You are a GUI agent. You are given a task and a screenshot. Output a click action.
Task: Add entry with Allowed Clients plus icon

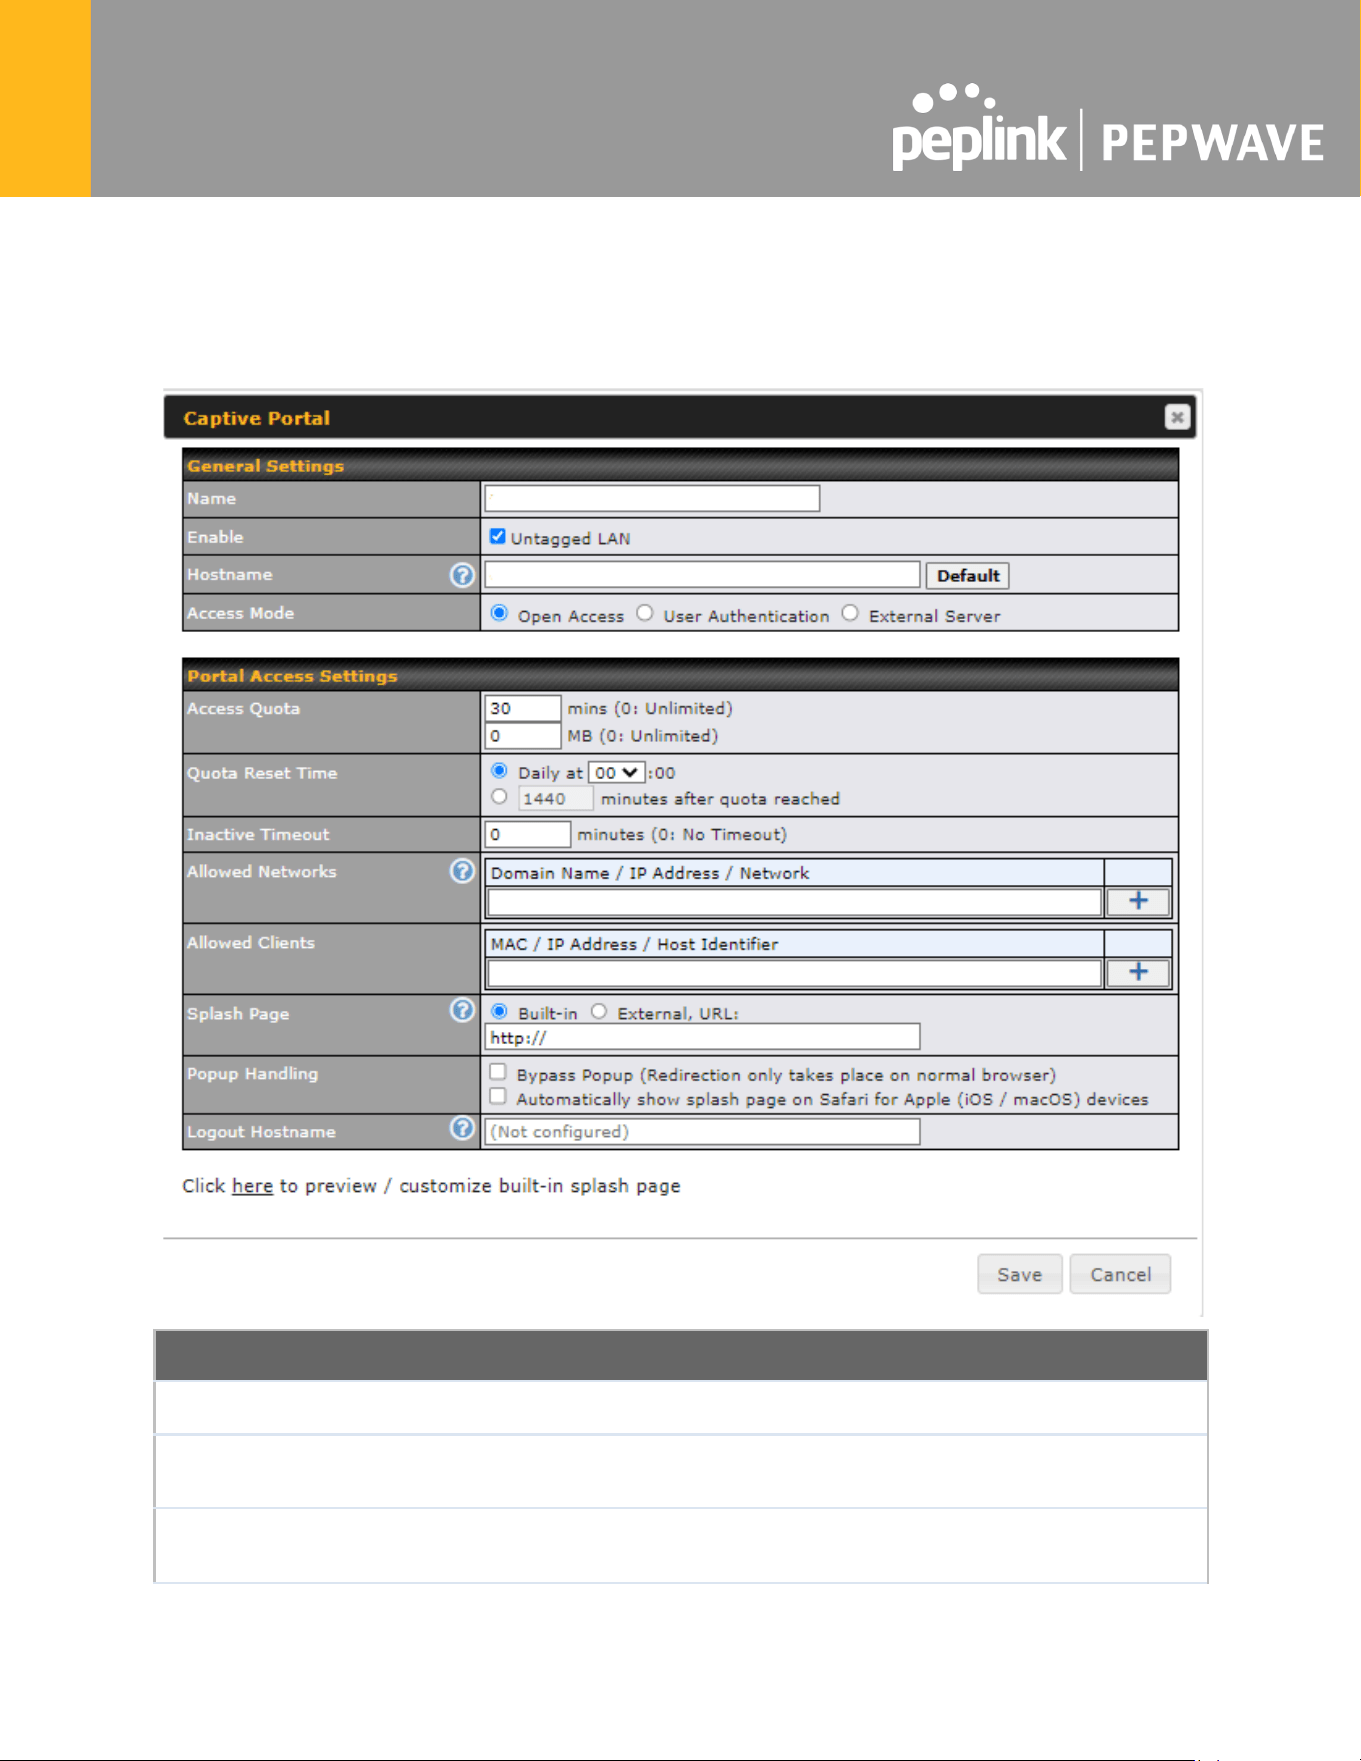tap(1138, 972)
